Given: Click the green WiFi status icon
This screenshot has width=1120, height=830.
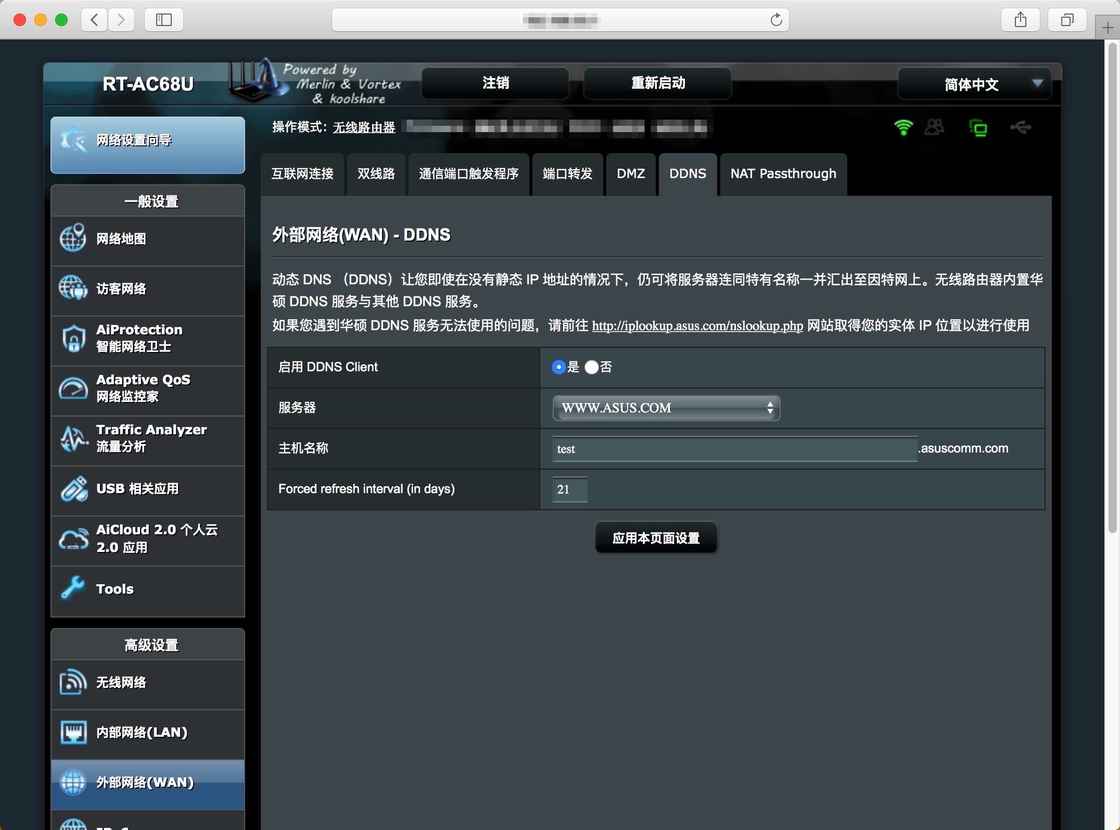Looking at the screenshot, I should coord(904,127).
